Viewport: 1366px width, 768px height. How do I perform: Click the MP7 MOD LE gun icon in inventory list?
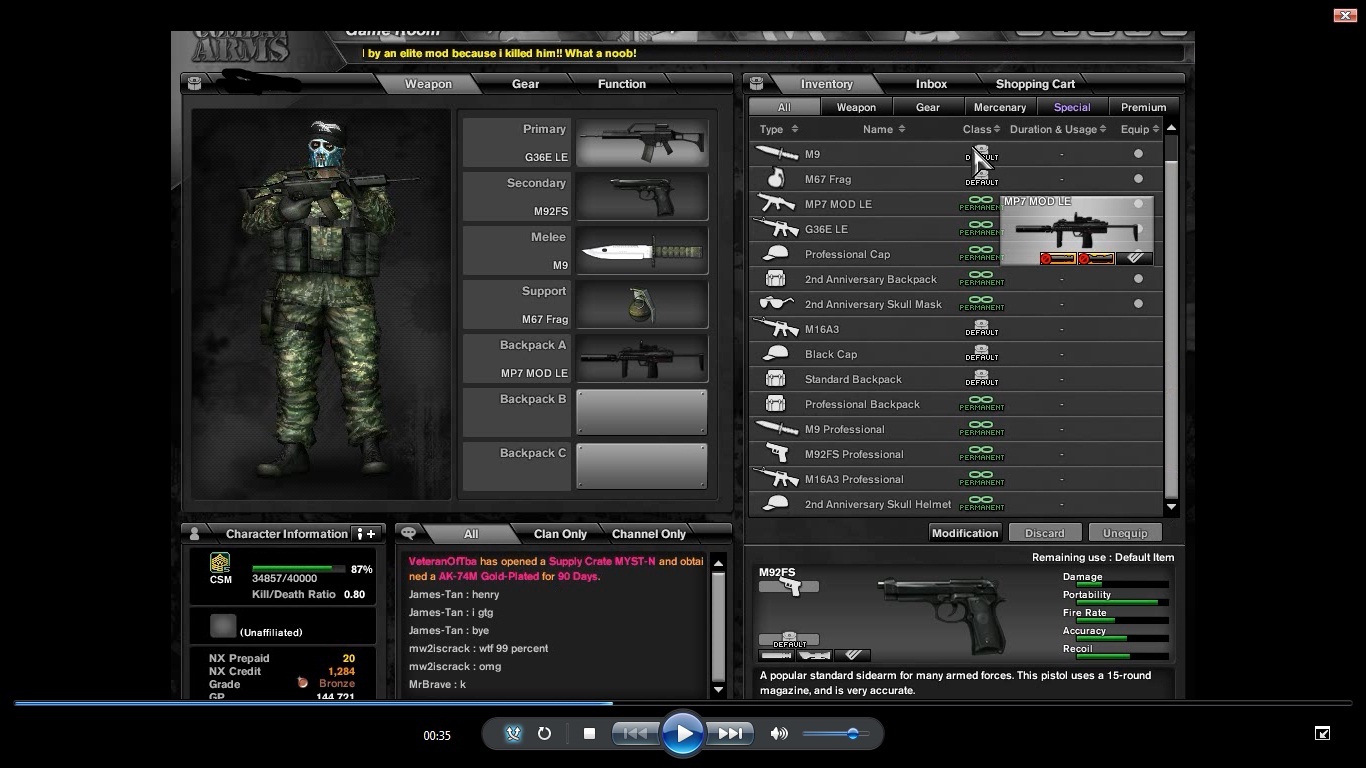tap(777, 204)
